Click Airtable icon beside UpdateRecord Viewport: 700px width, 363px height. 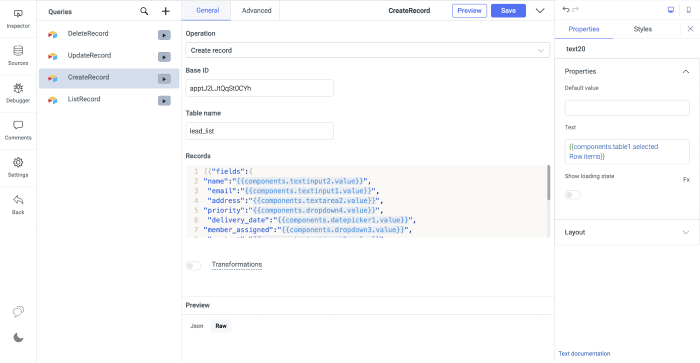(x=53, y=56)
